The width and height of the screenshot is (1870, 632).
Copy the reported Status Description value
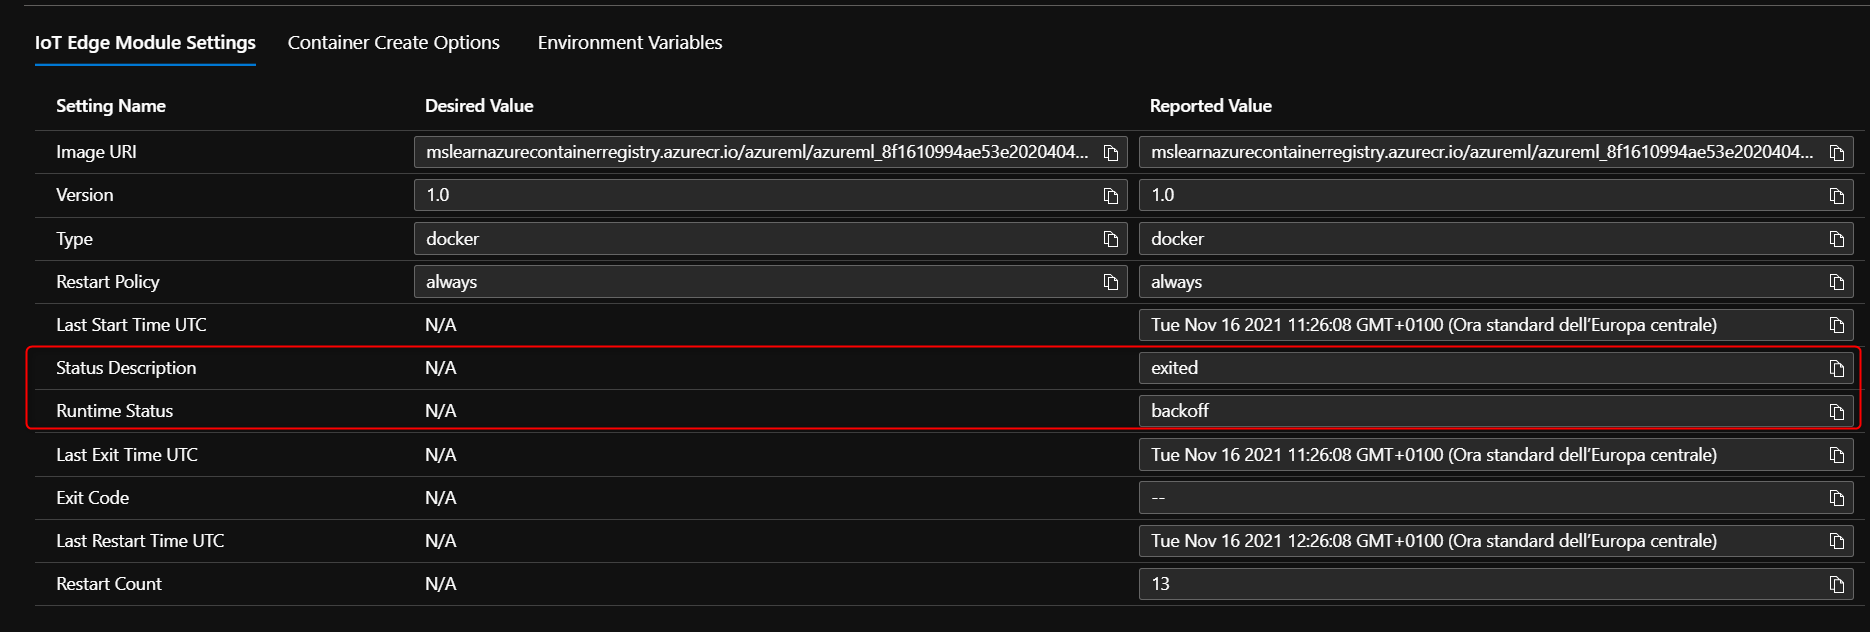[1837, 368]
